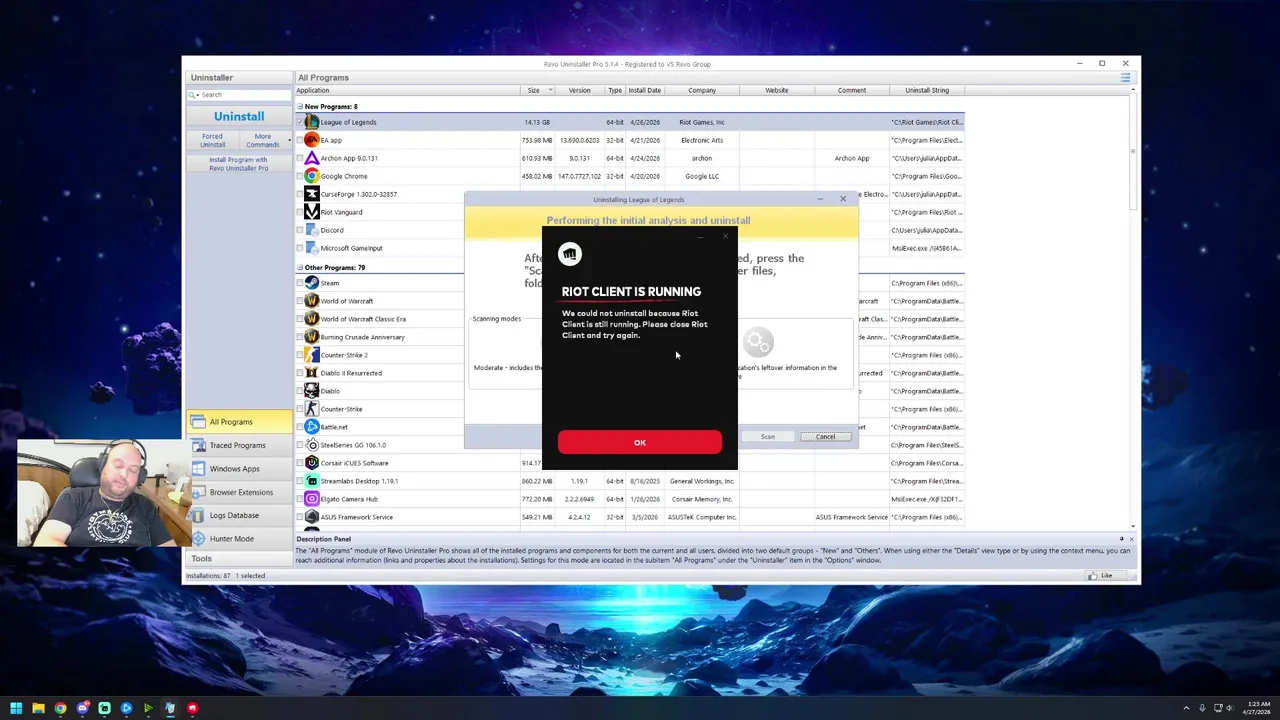Click the Application column header
Image resolution: width=1280 pixels, height=720 pixels.
pyautogui.click(x=407, y=90)
